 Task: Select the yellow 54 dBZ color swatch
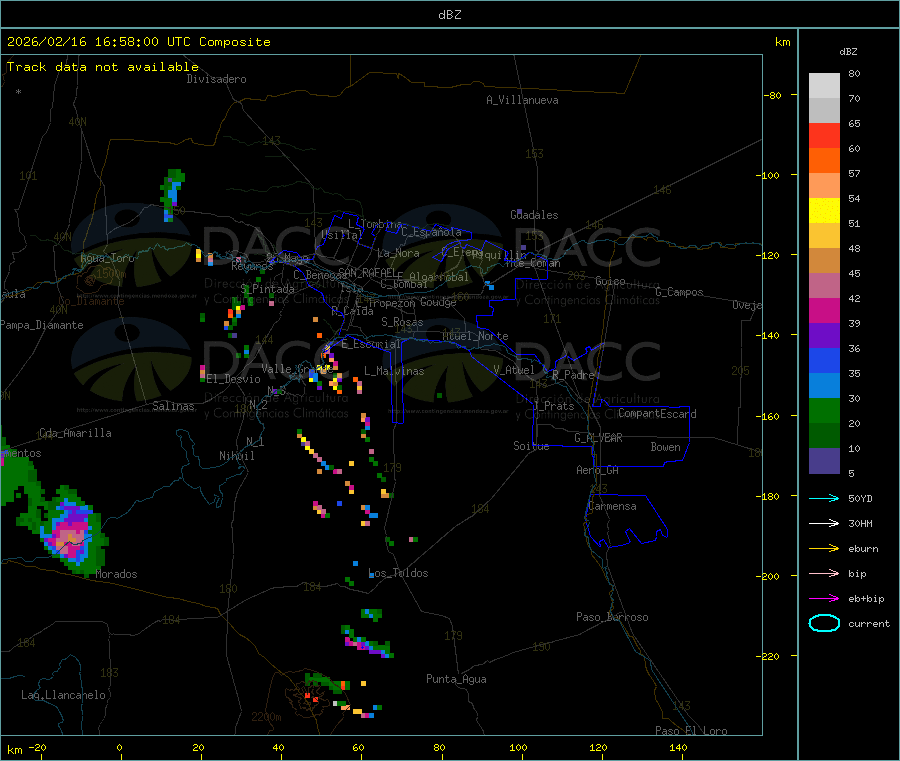pos(824,211)
